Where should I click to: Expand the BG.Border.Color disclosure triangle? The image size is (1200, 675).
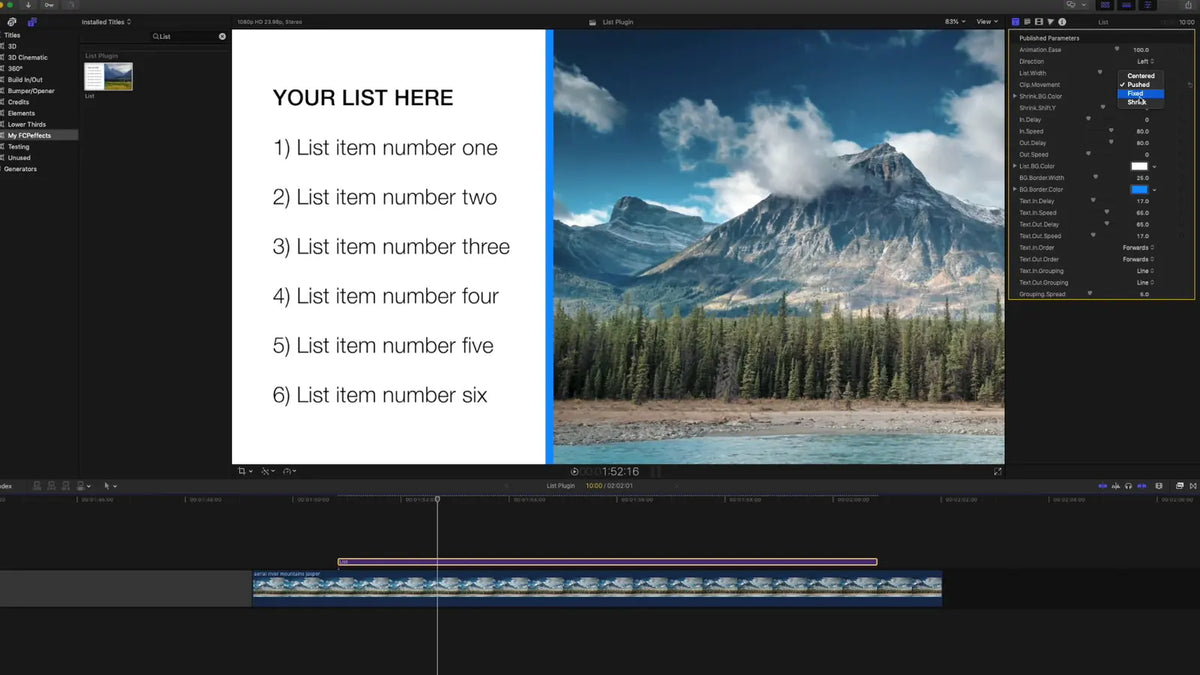coord(1015,190)
